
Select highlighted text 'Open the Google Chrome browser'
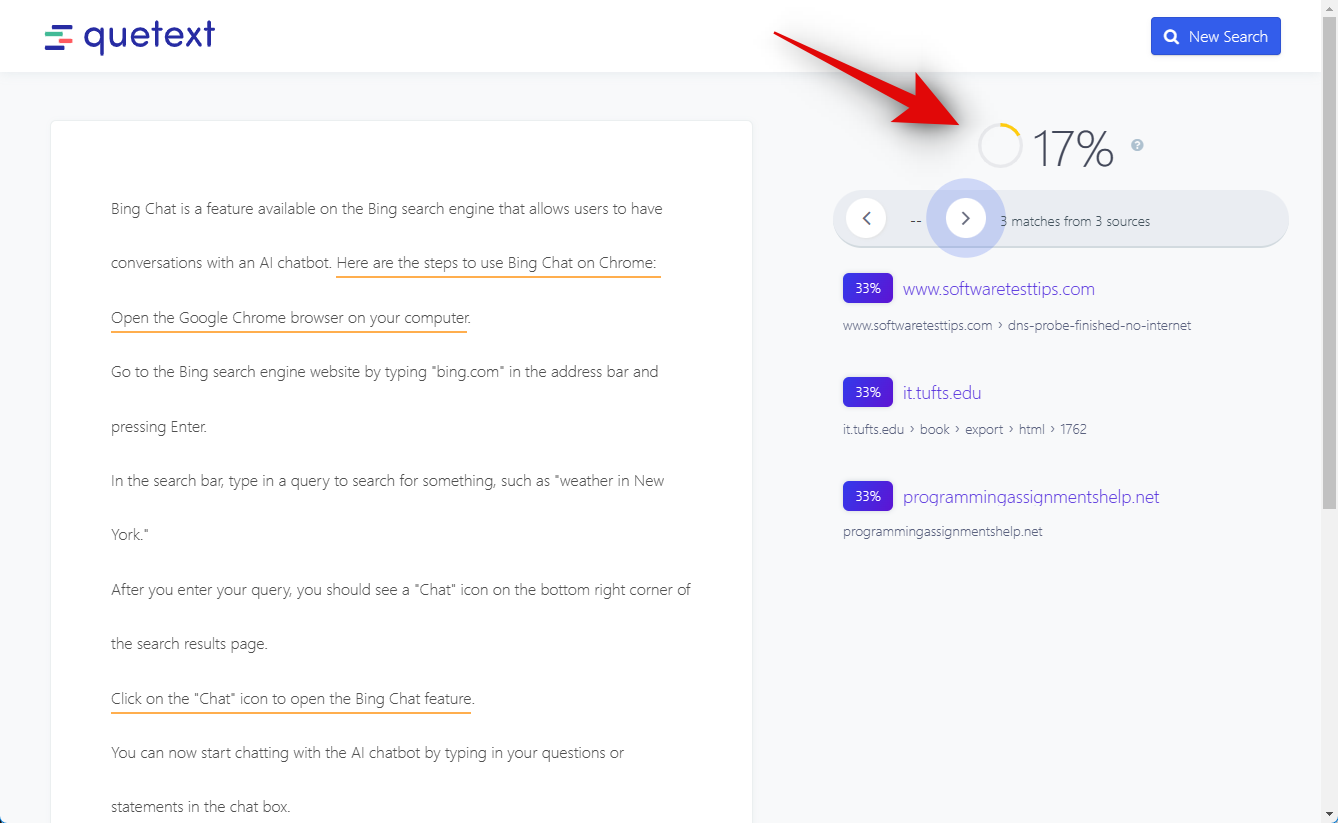coord(290,318)
